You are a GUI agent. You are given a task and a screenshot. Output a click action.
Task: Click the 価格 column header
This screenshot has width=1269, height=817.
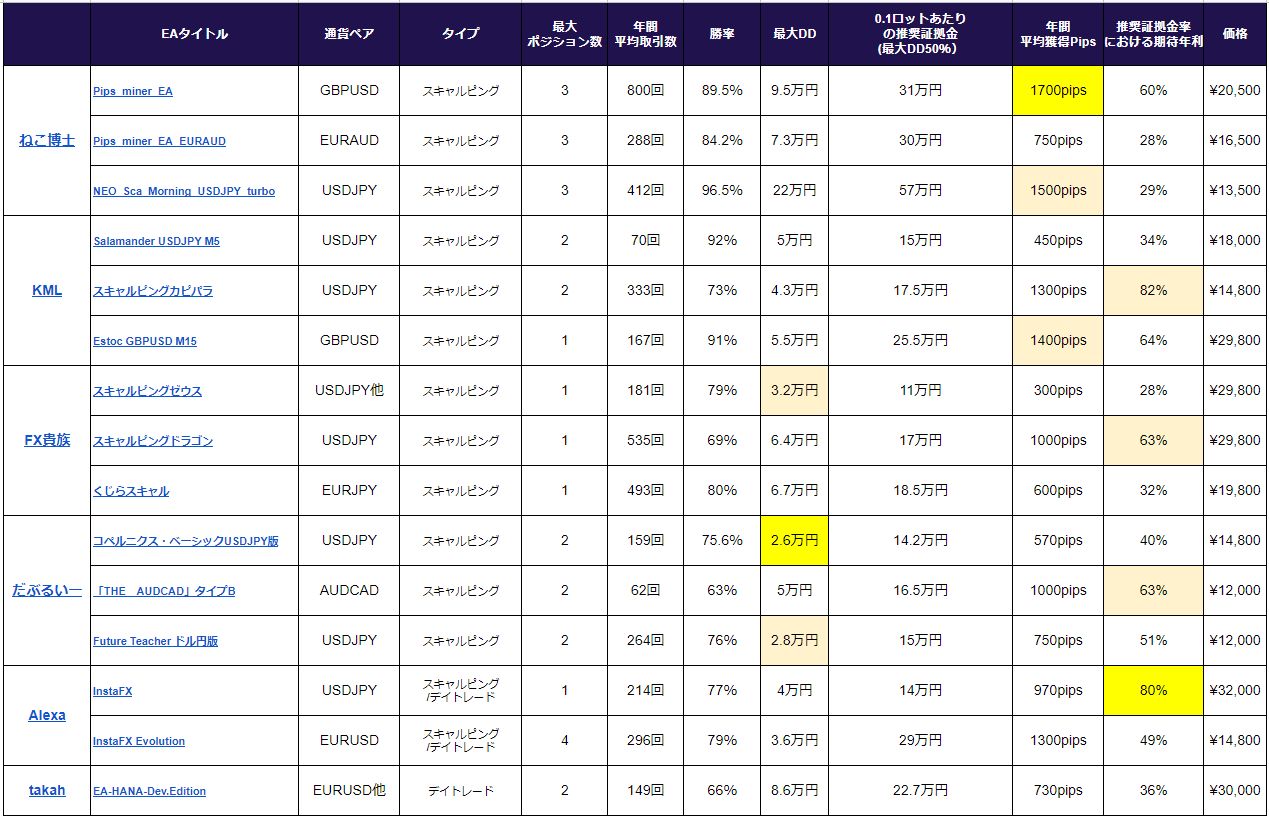tap(1234, 34)
